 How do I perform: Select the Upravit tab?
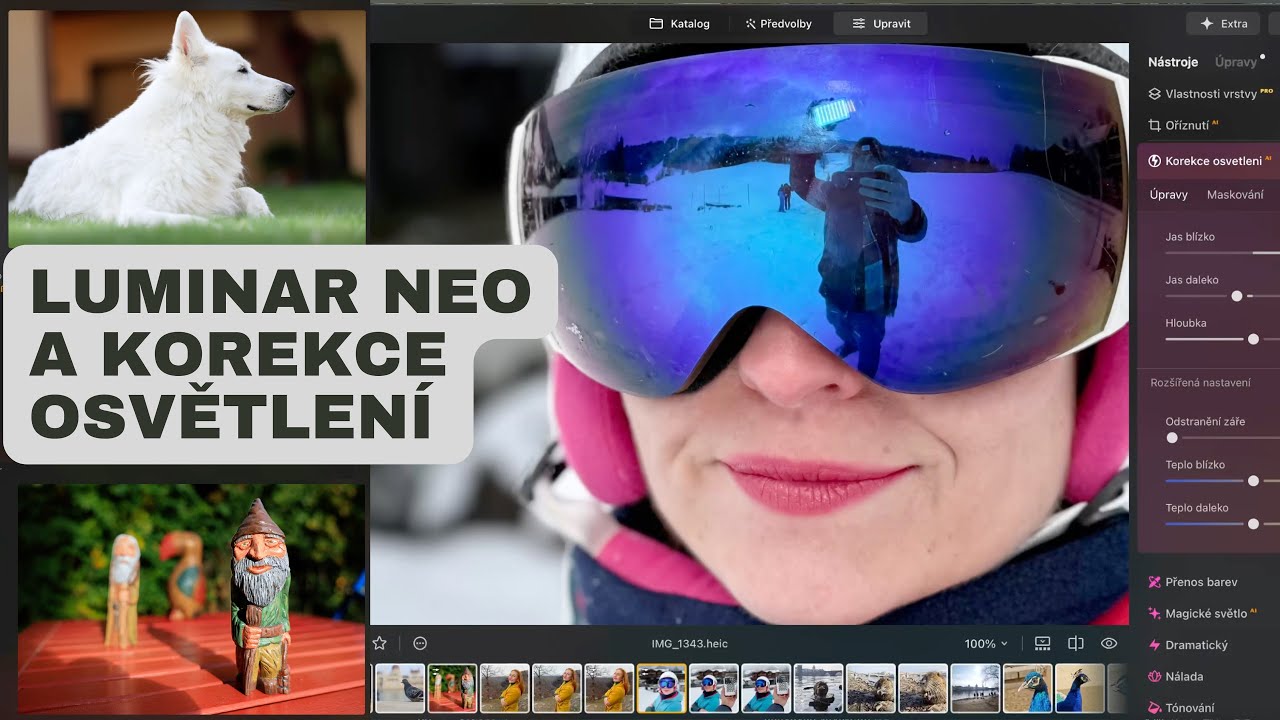point(881,23)
